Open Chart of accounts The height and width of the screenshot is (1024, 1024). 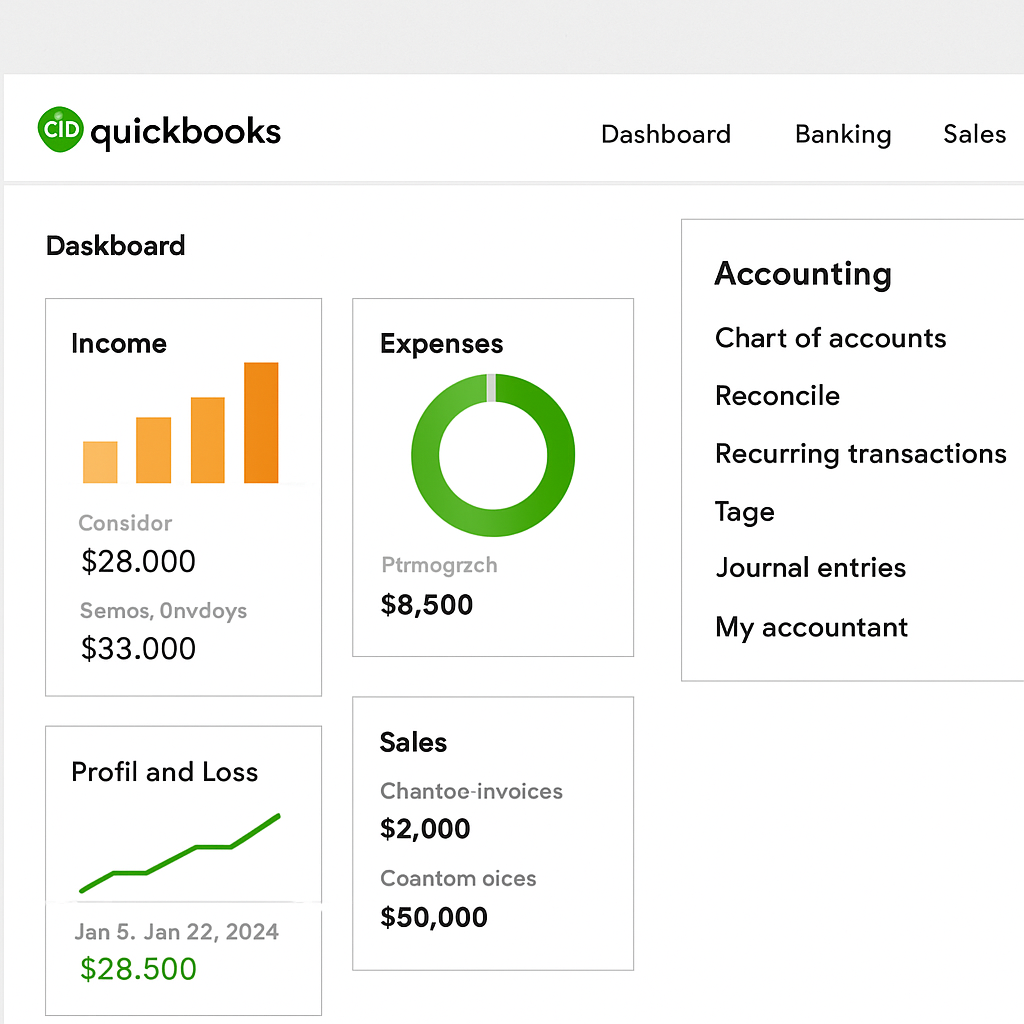[x=830, y=338]
